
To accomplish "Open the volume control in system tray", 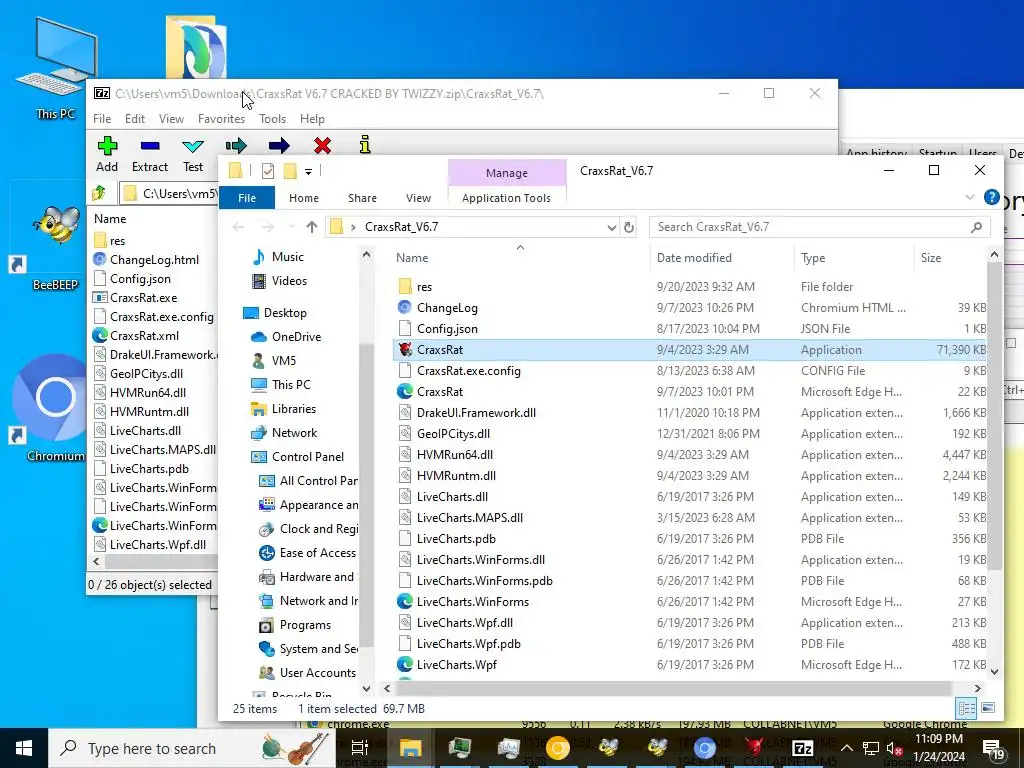I will pos(895,748).
